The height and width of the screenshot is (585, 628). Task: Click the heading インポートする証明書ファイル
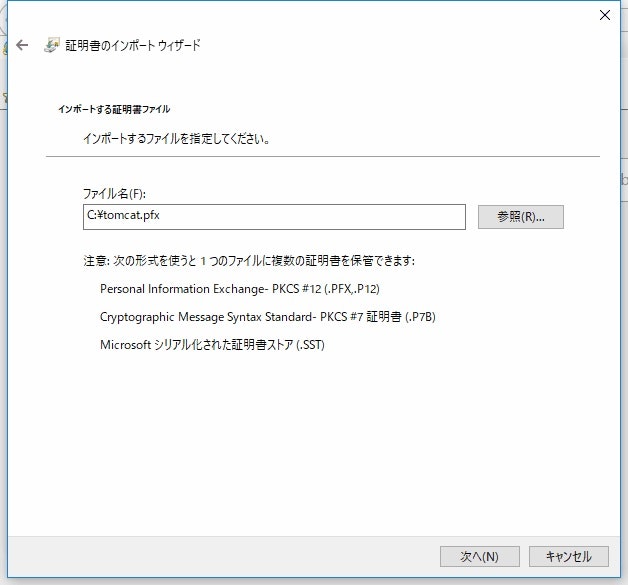click(x=114, y=109)
